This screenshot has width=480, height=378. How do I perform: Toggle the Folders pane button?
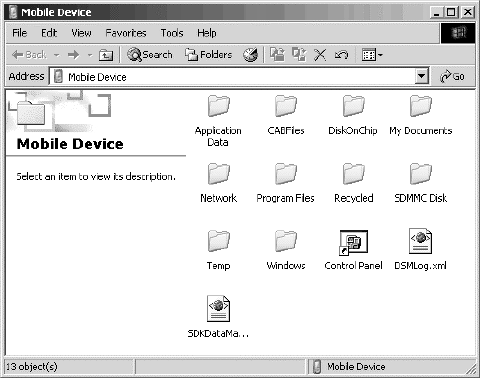[209, 55]
